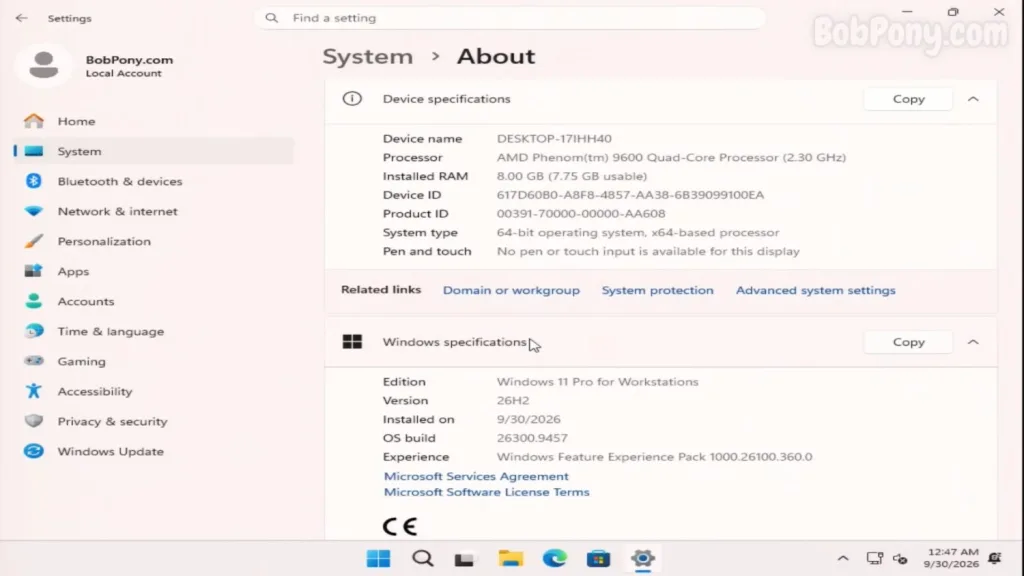The image size is (1024, 576).
Task: Click the Device ID value 617D60B0
Action: pyautogui.click(x=630, y=195)
